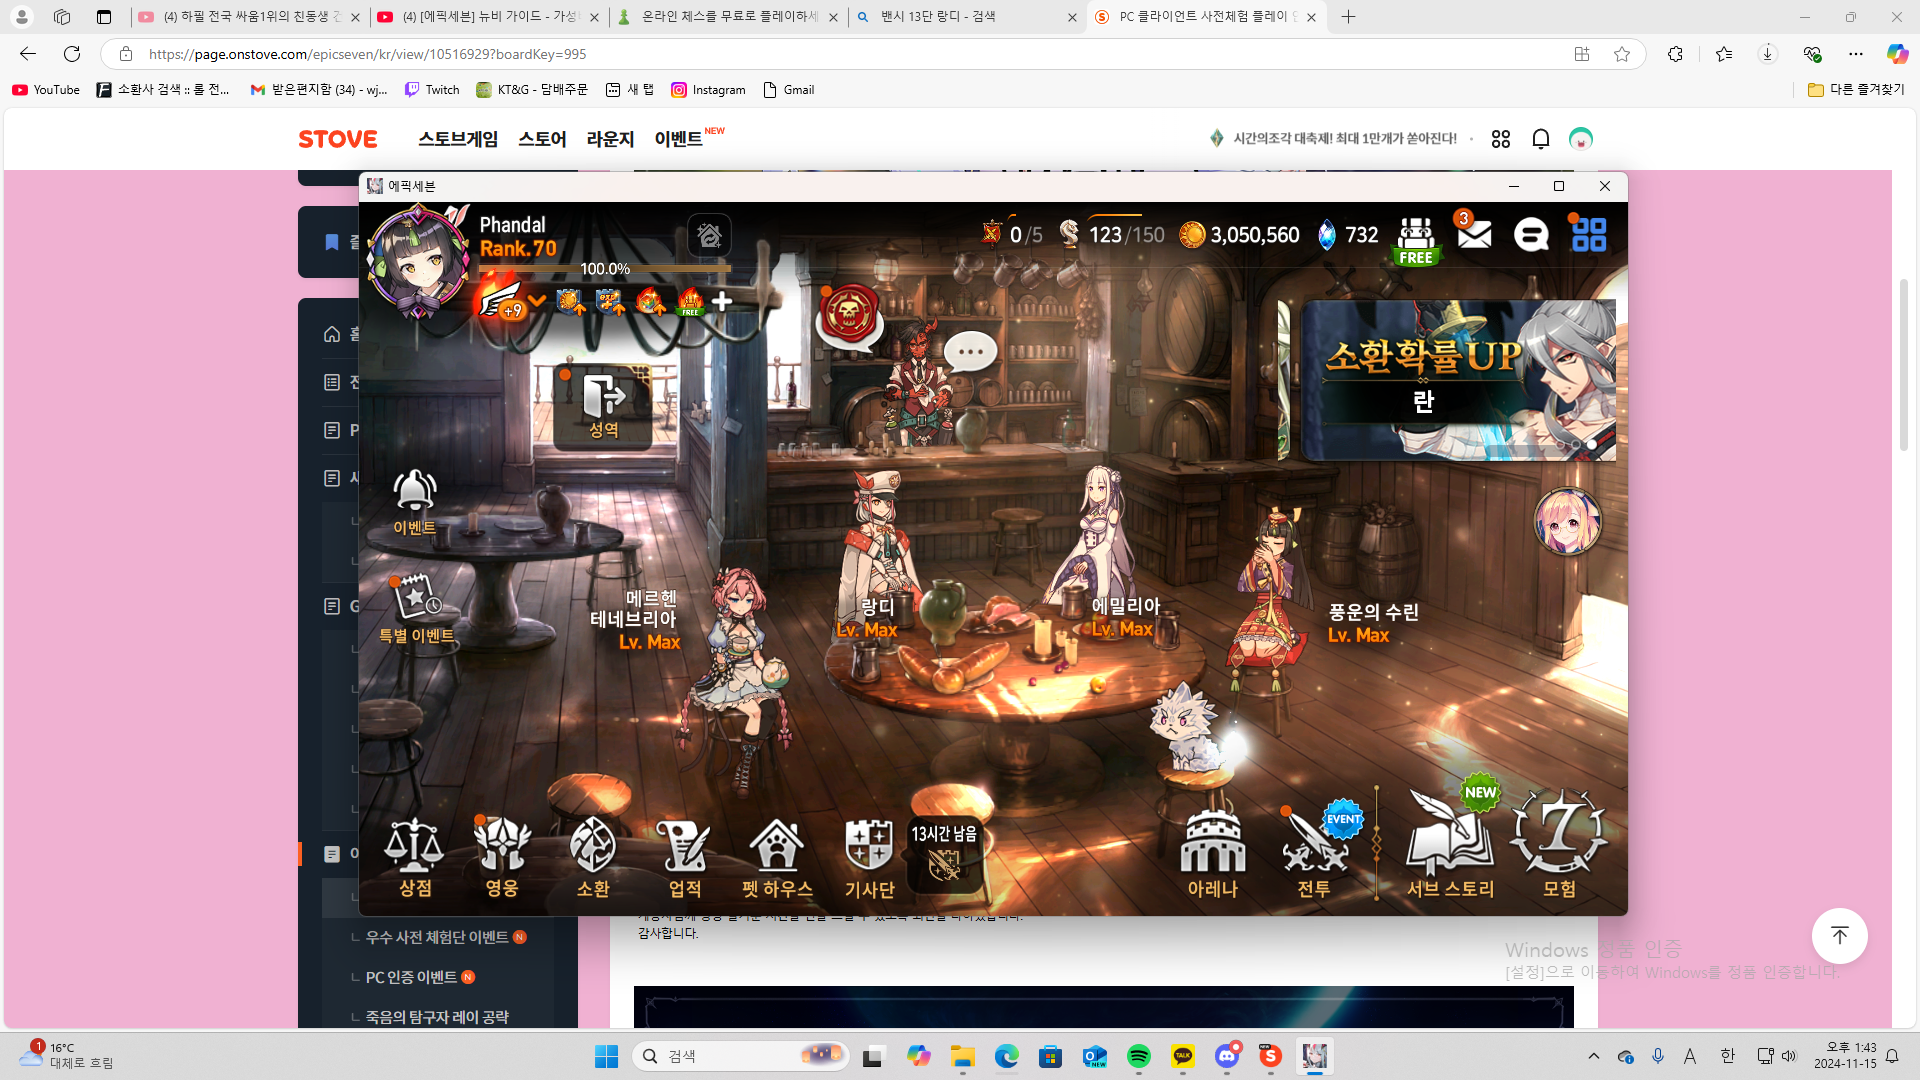
Task: Open the chat bubble icon
Action: click(1531, 235)
